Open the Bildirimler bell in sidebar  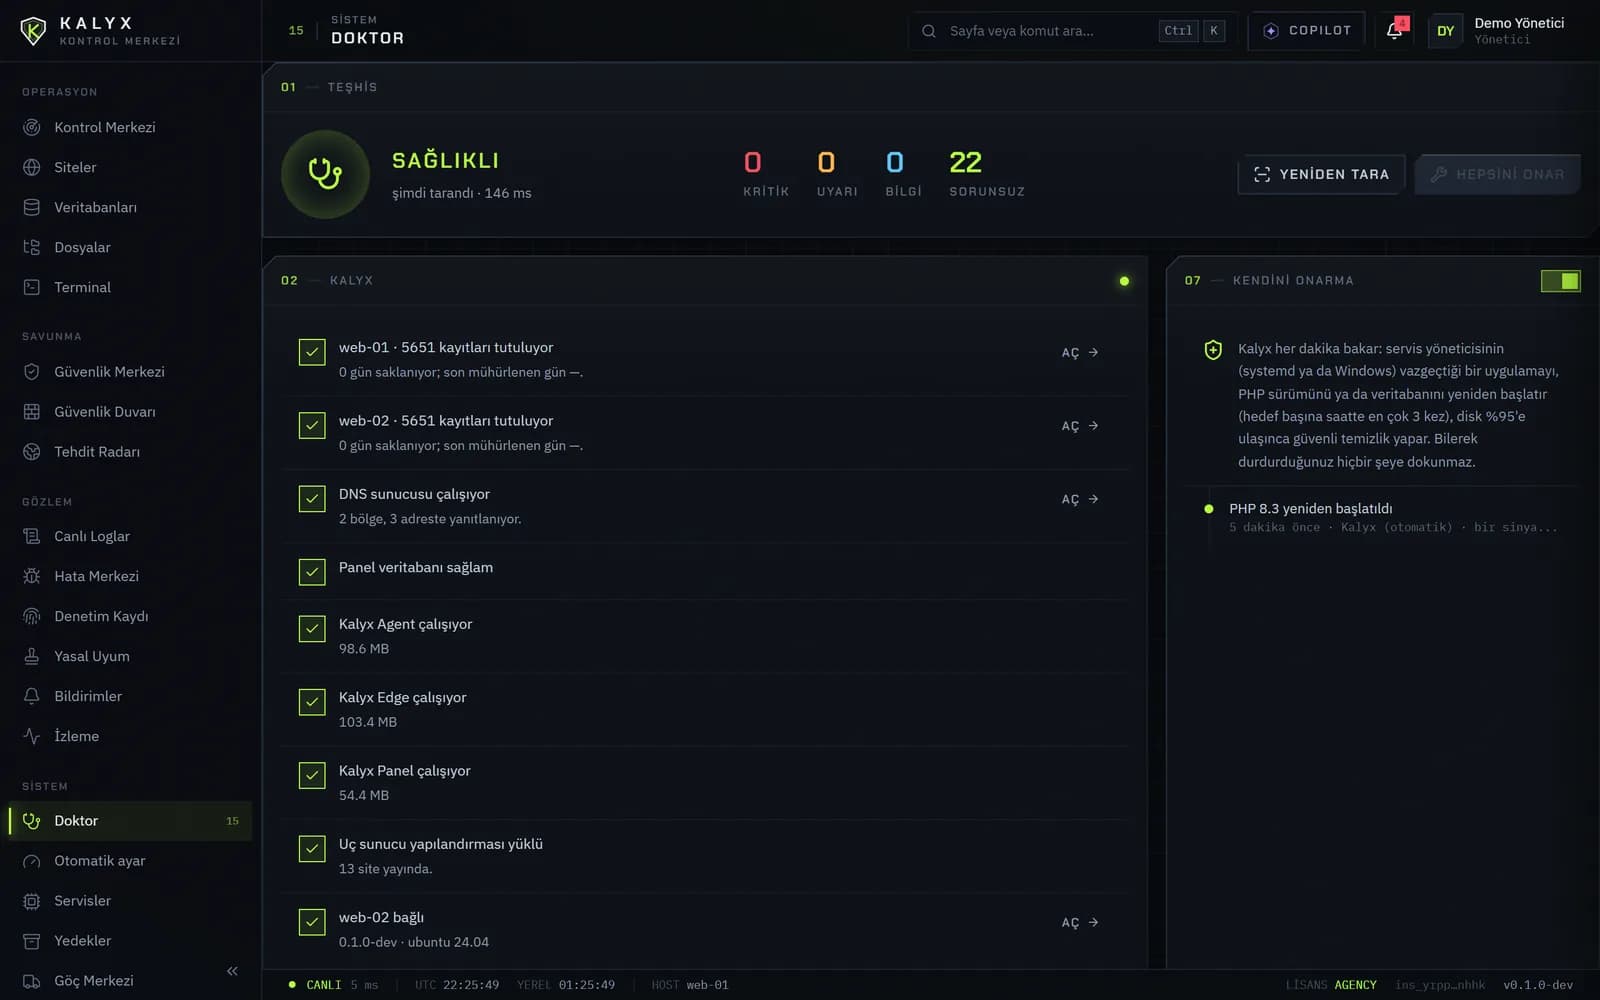tap(32, 696)
